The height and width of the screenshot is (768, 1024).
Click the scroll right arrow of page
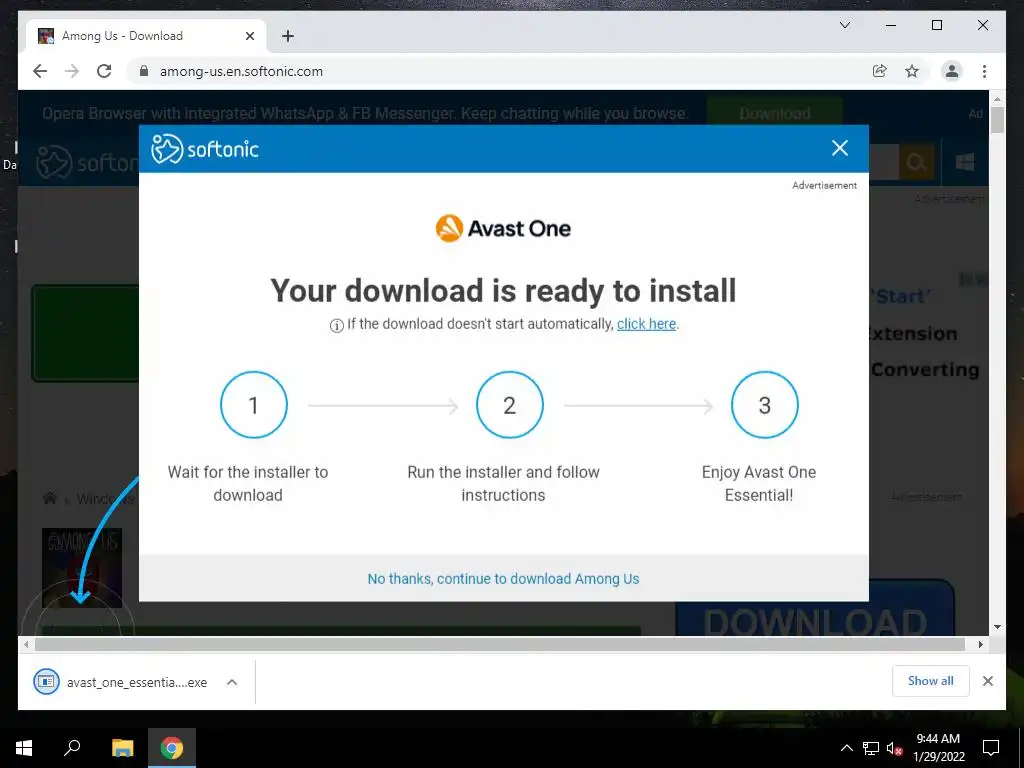coord(980,645)
